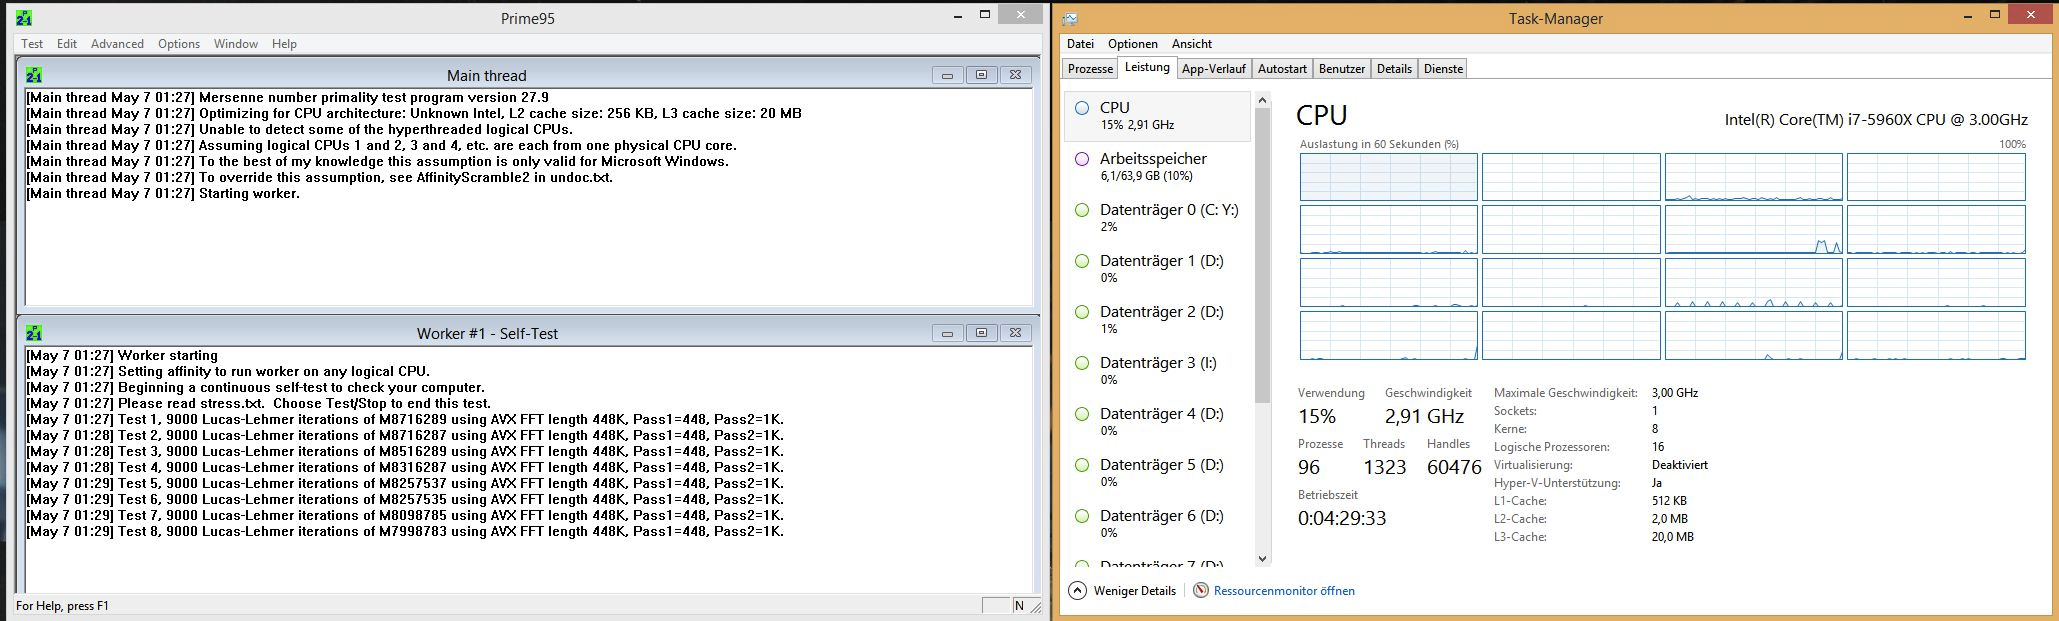The width and height of the screenshot is (2059, 621).
Task: Click the sidebar scrollbar up arrow
Action: tap(1262, 100)
